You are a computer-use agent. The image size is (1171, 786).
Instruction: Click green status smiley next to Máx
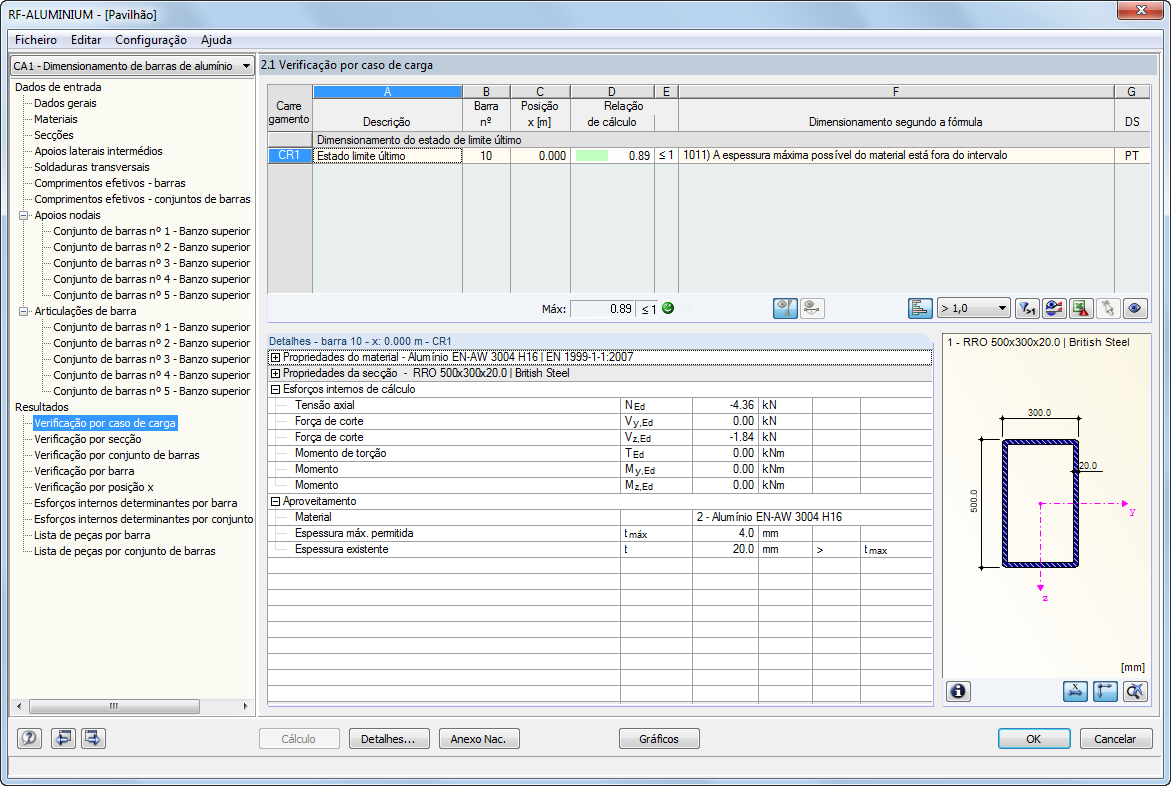pyautogui.click(x=668, y=309)
